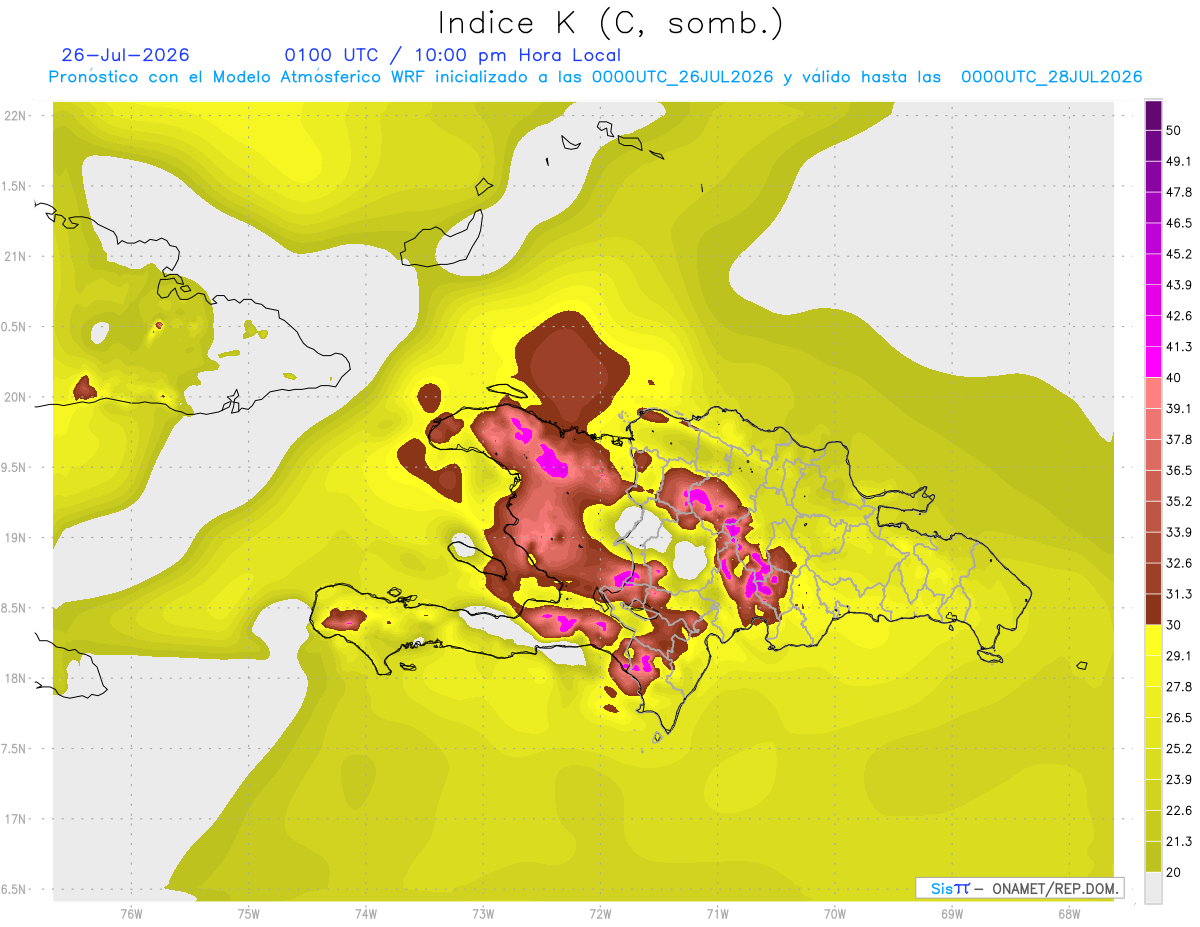Click the dark brown legend swatch between 30 and 31.3
This screenshot has height=927, width=1200.
click(x=1154, y=609)
